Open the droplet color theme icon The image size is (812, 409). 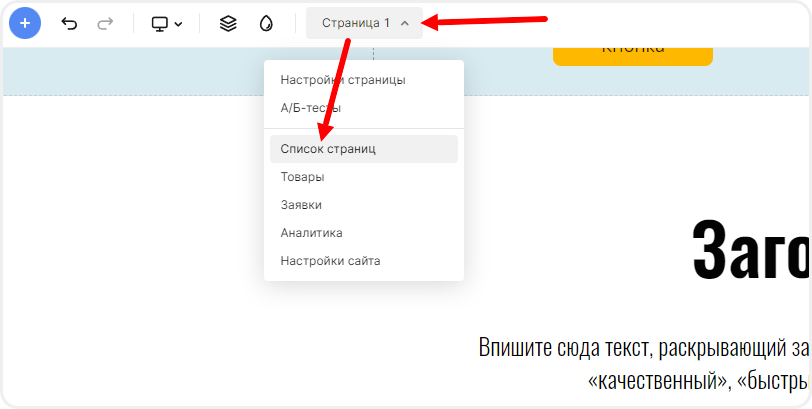pyautogui.click(x=265, y=23)
